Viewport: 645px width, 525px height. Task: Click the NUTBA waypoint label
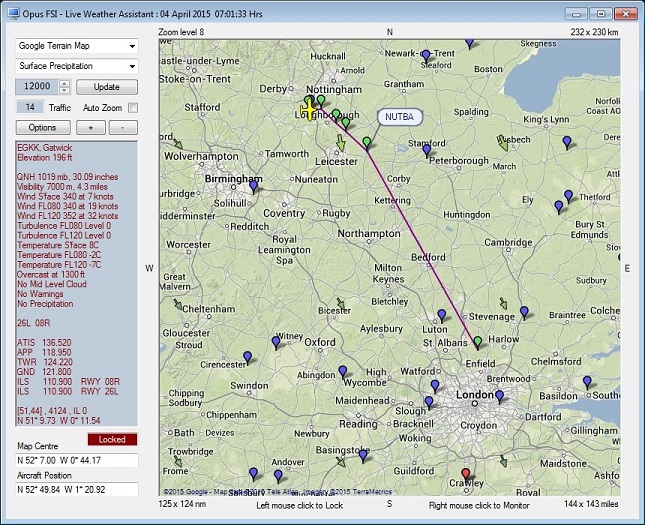pos(399,117)
